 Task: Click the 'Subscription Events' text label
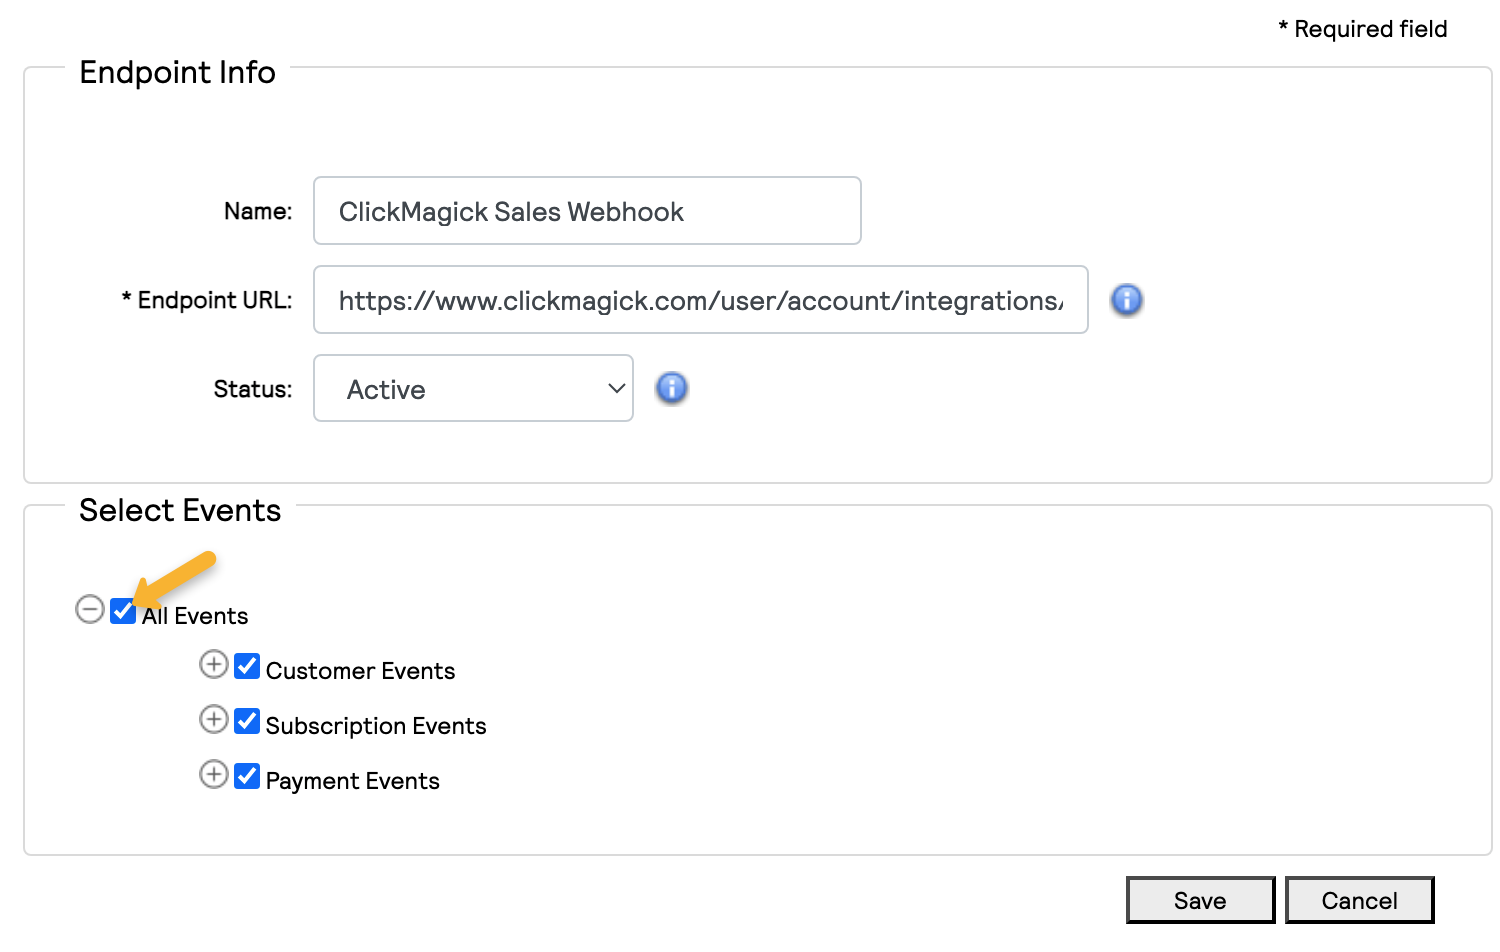[376, 726]
